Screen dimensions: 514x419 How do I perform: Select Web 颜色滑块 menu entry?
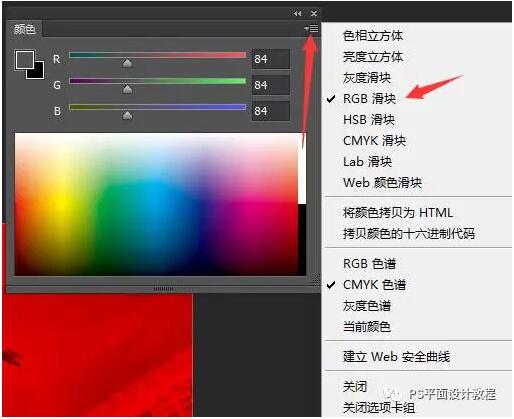(x=382, y=183)
